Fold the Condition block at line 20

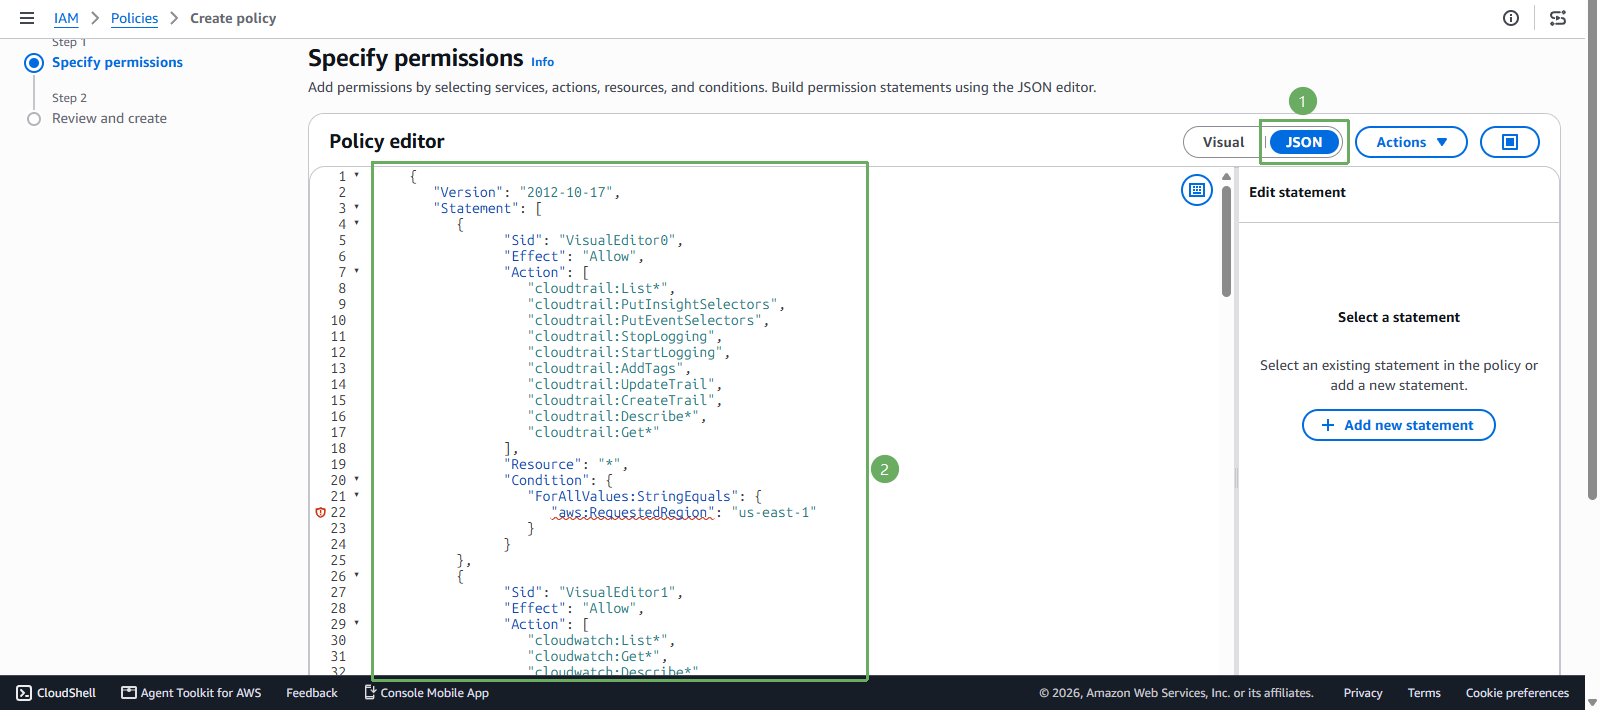click(x=357, y=480)
